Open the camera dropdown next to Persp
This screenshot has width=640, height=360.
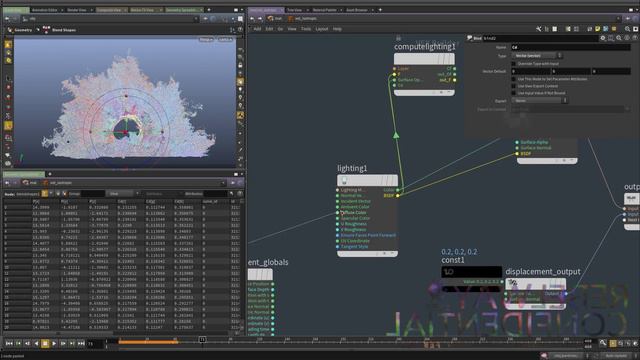(x=225, y=40)
